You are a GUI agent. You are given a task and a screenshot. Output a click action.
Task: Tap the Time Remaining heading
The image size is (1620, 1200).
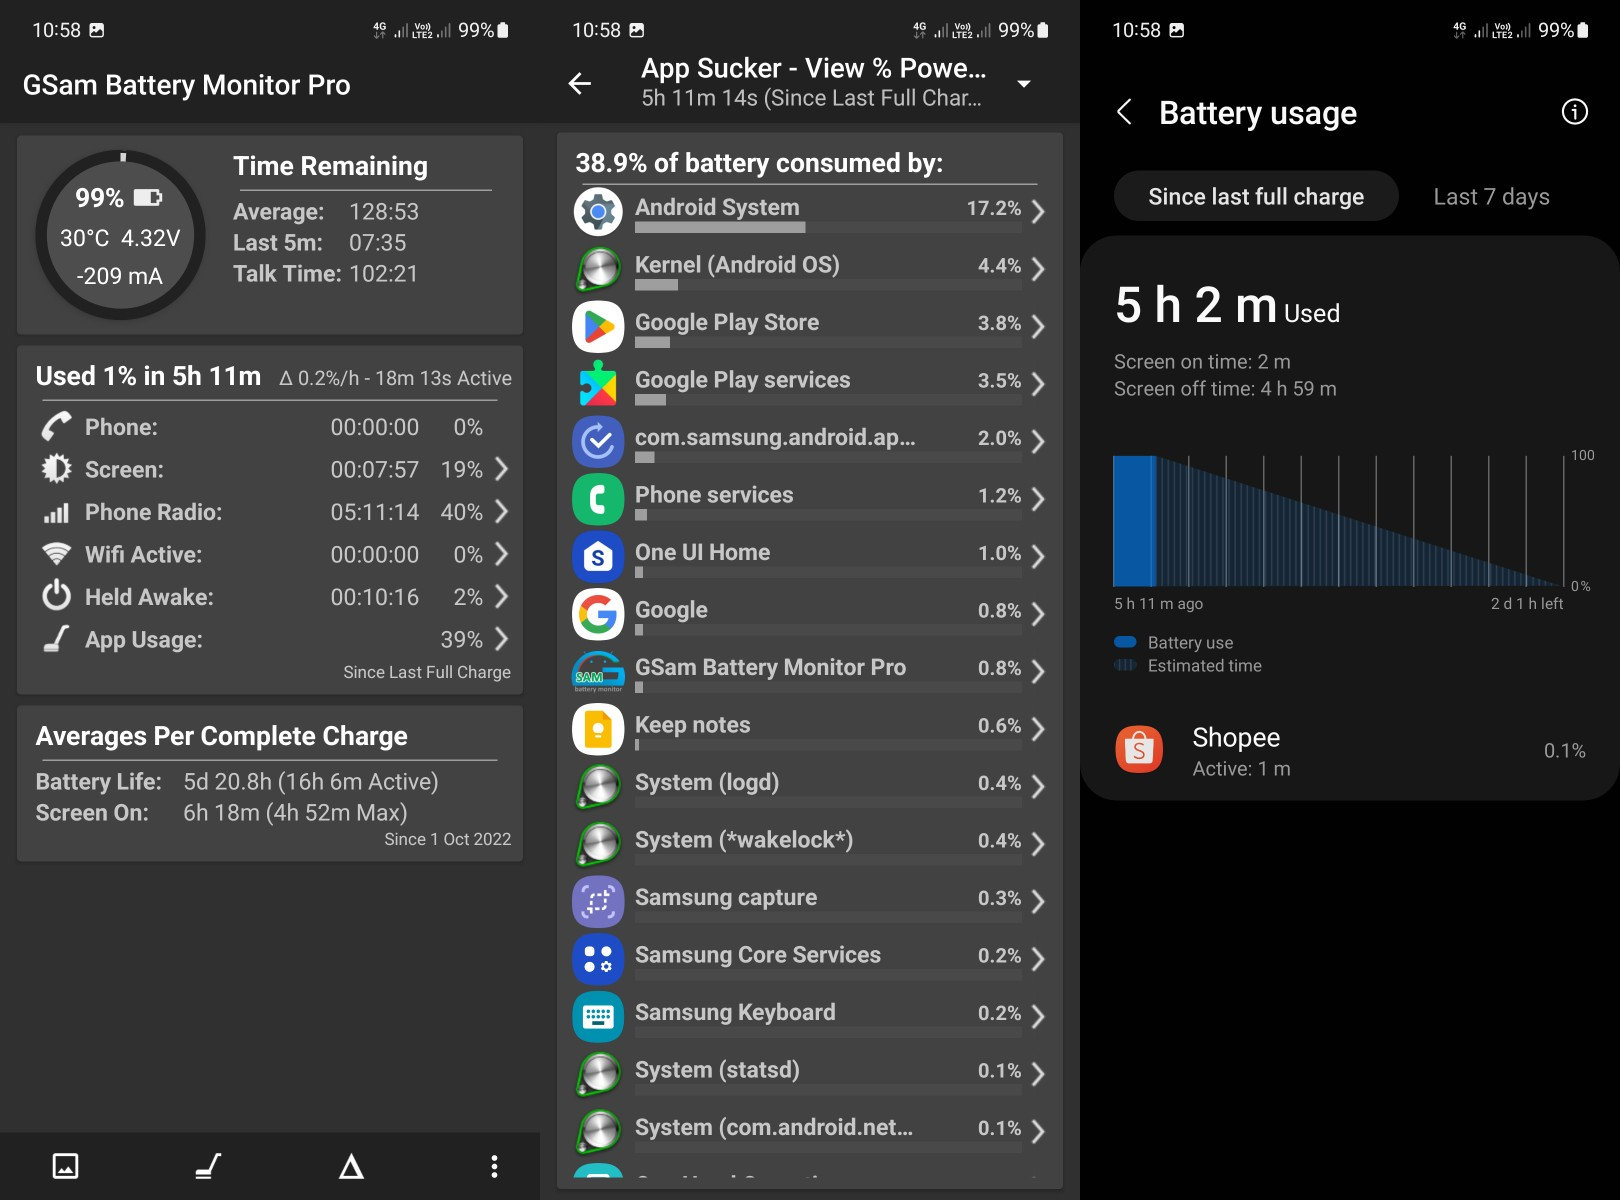pos(330,166)
